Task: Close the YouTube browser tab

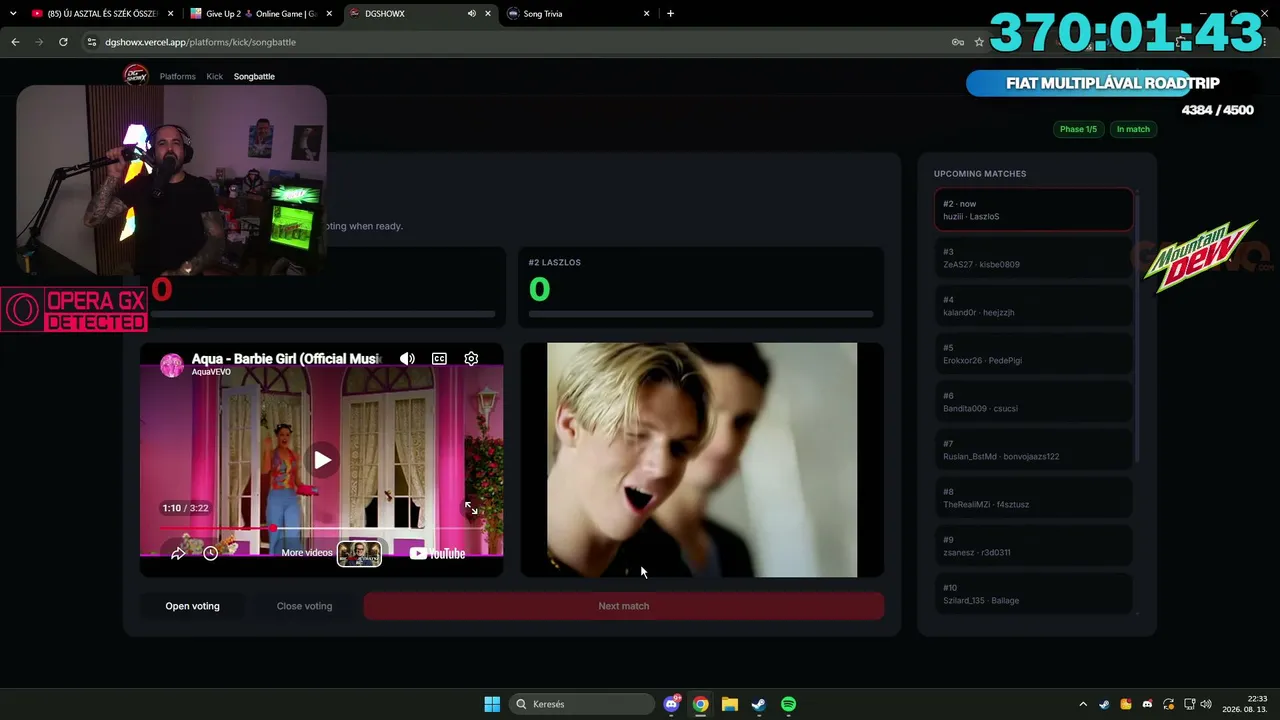Action: (170, 14)
